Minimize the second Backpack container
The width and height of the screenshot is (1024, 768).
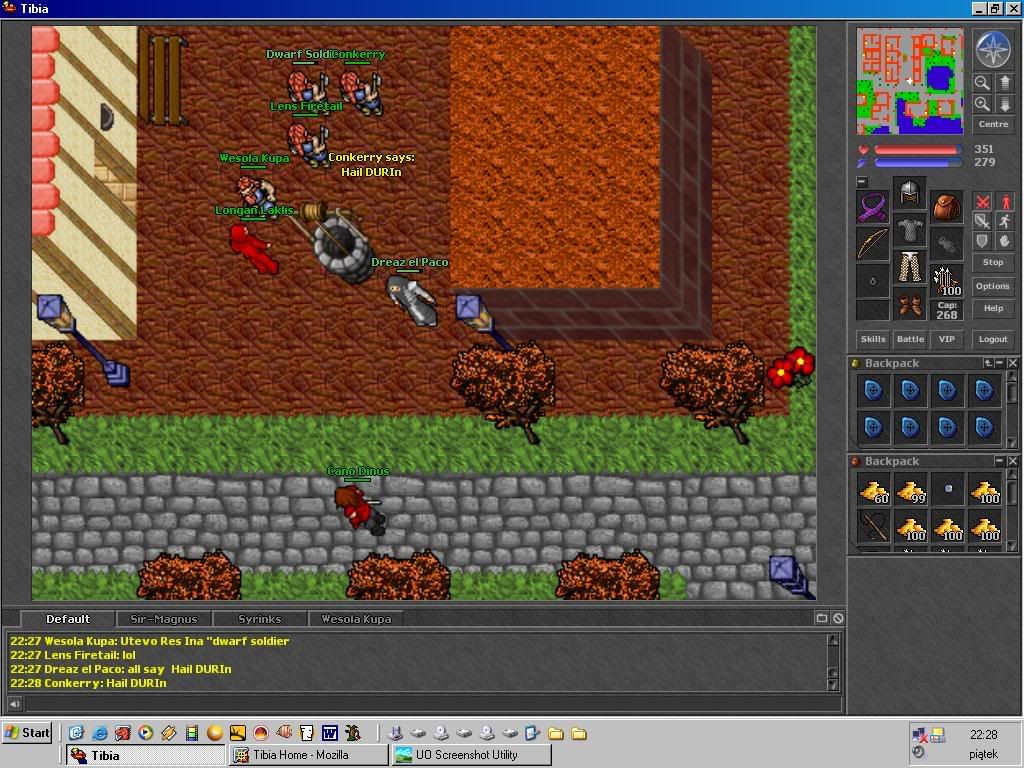coord(1000,461)
